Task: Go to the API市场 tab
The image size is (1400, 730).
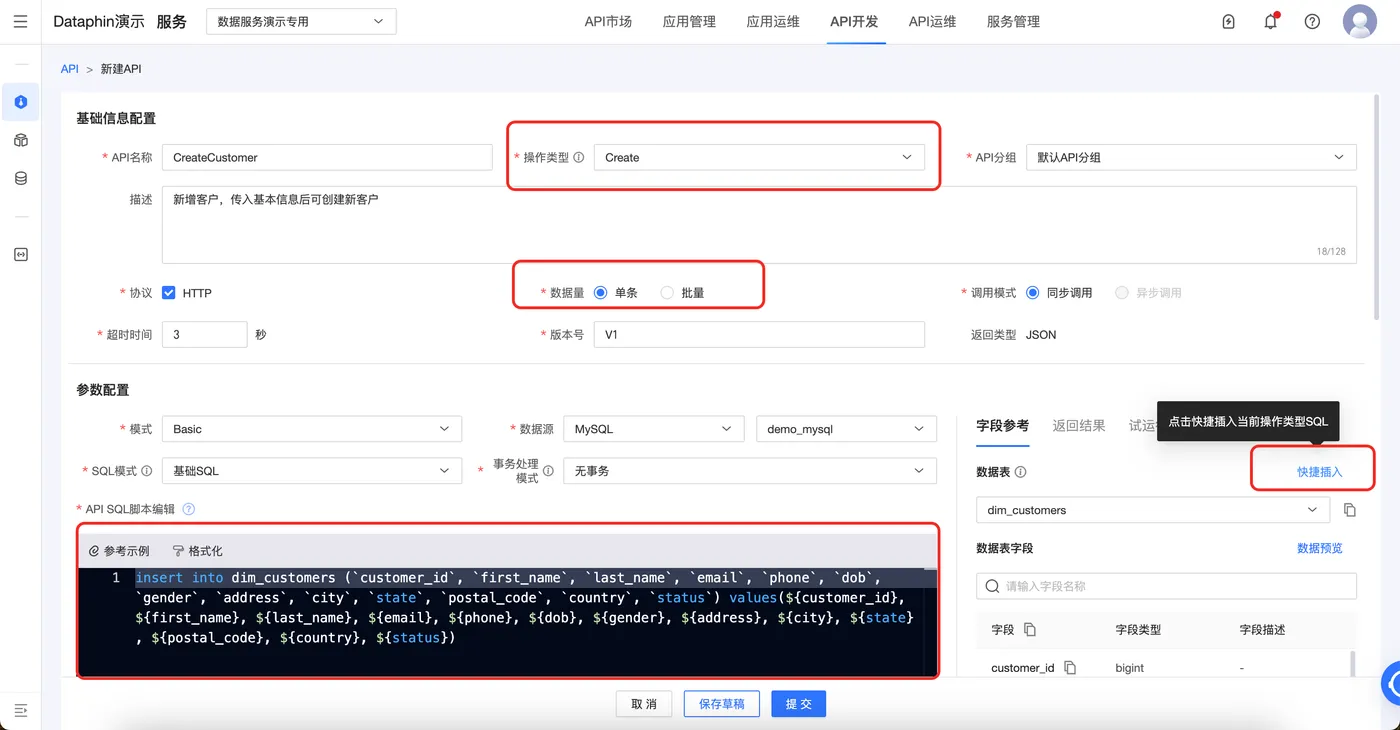Action: tap(608, 21)
